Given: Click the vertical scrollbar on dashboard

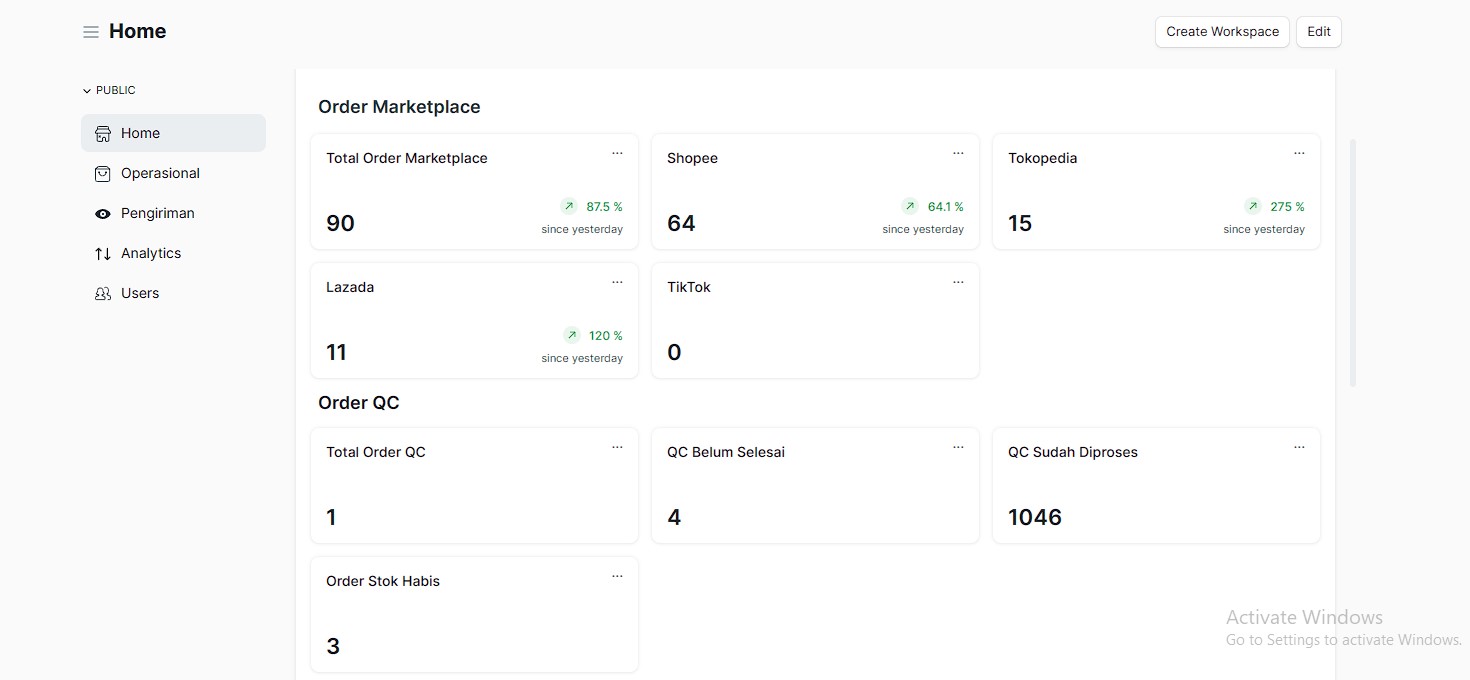Looking at the screenshot, I should click(x=1353, y=262).
